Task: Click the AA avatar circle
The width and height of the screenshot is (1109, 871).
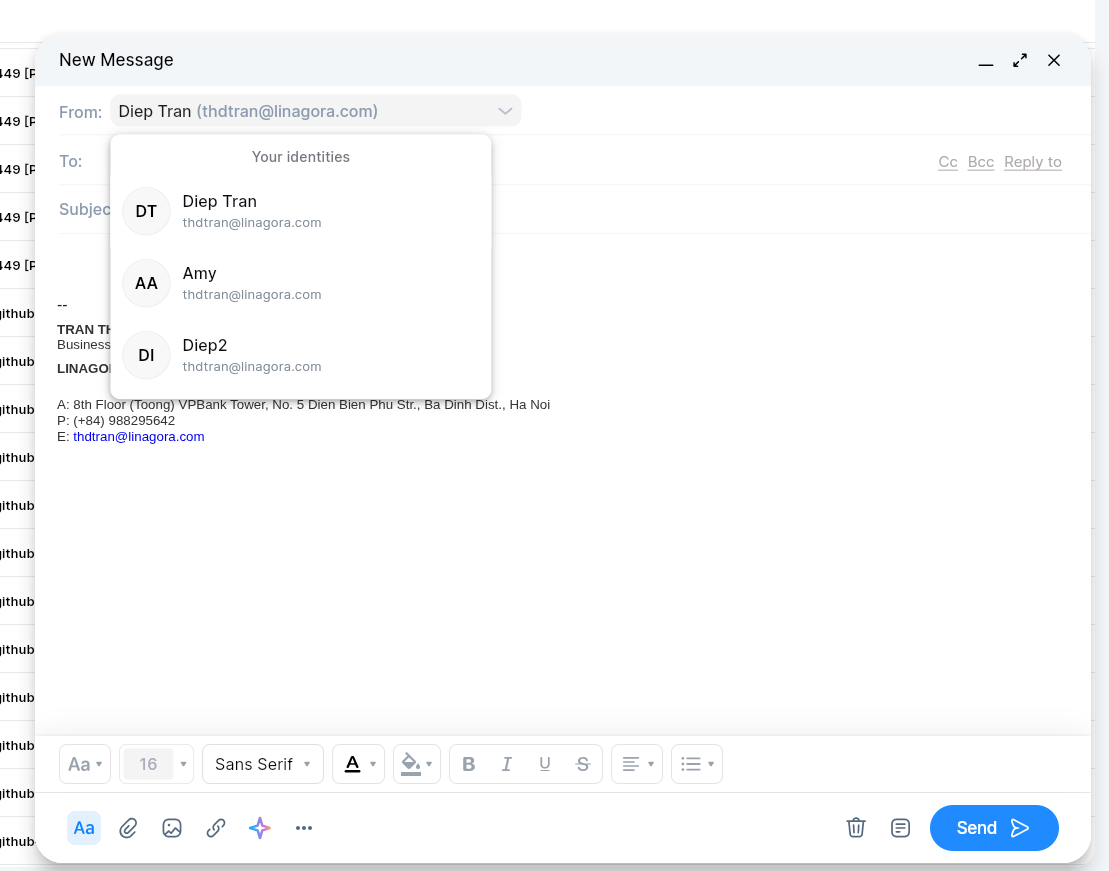Action: tap(146, 283)
